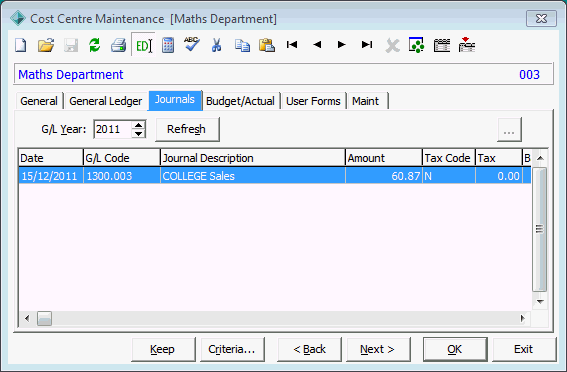
Task: Click the < Back button
Action: click(310, 349)
